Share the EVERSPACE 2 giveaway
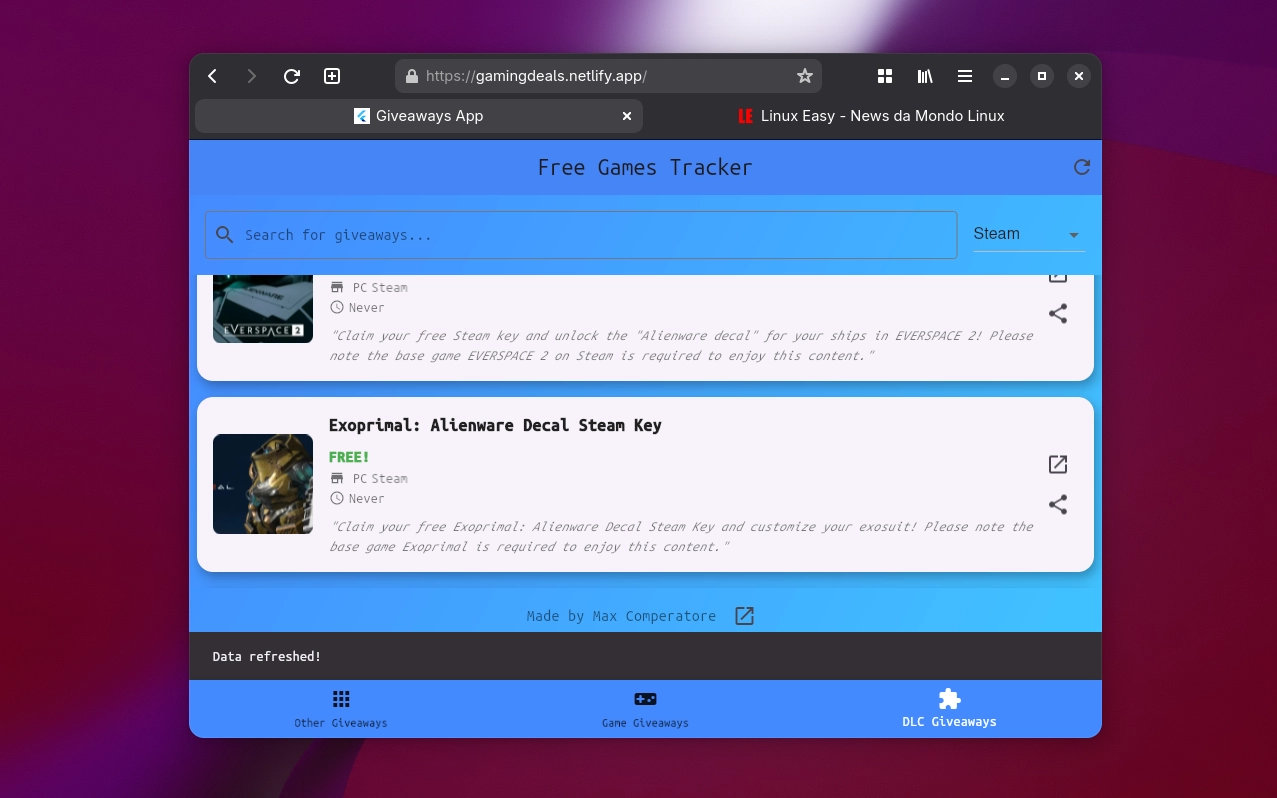 tap(1058, 314)
